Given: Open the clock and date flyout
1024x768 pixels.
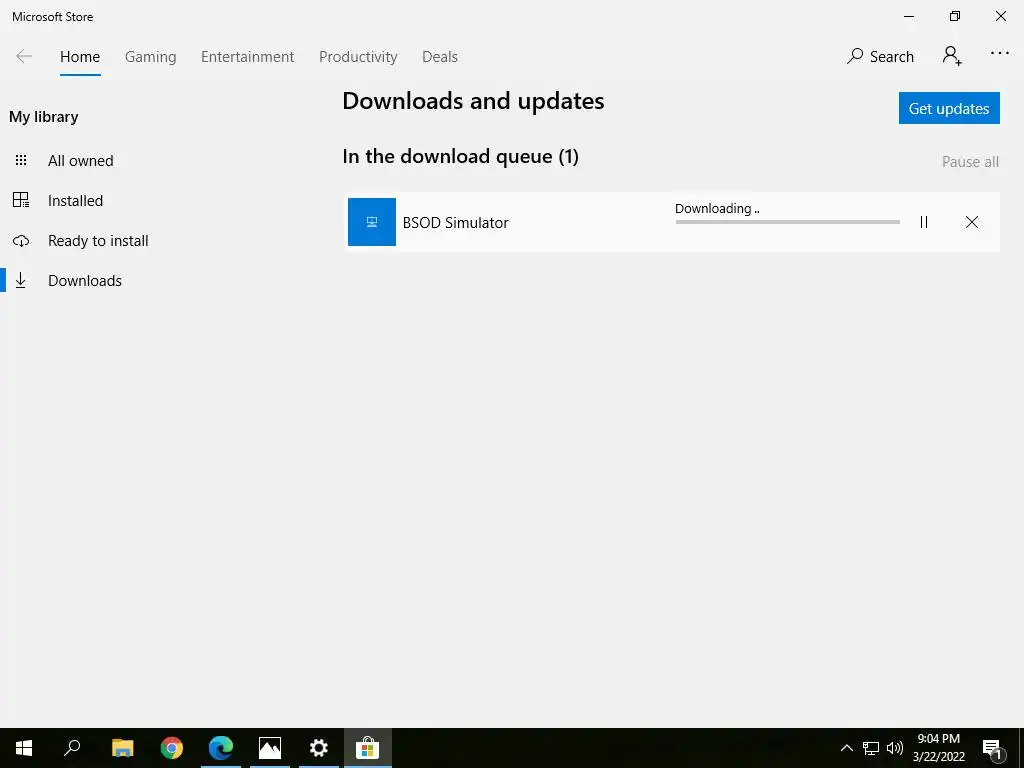Looking at the screenshot, I should coord(938,748).
